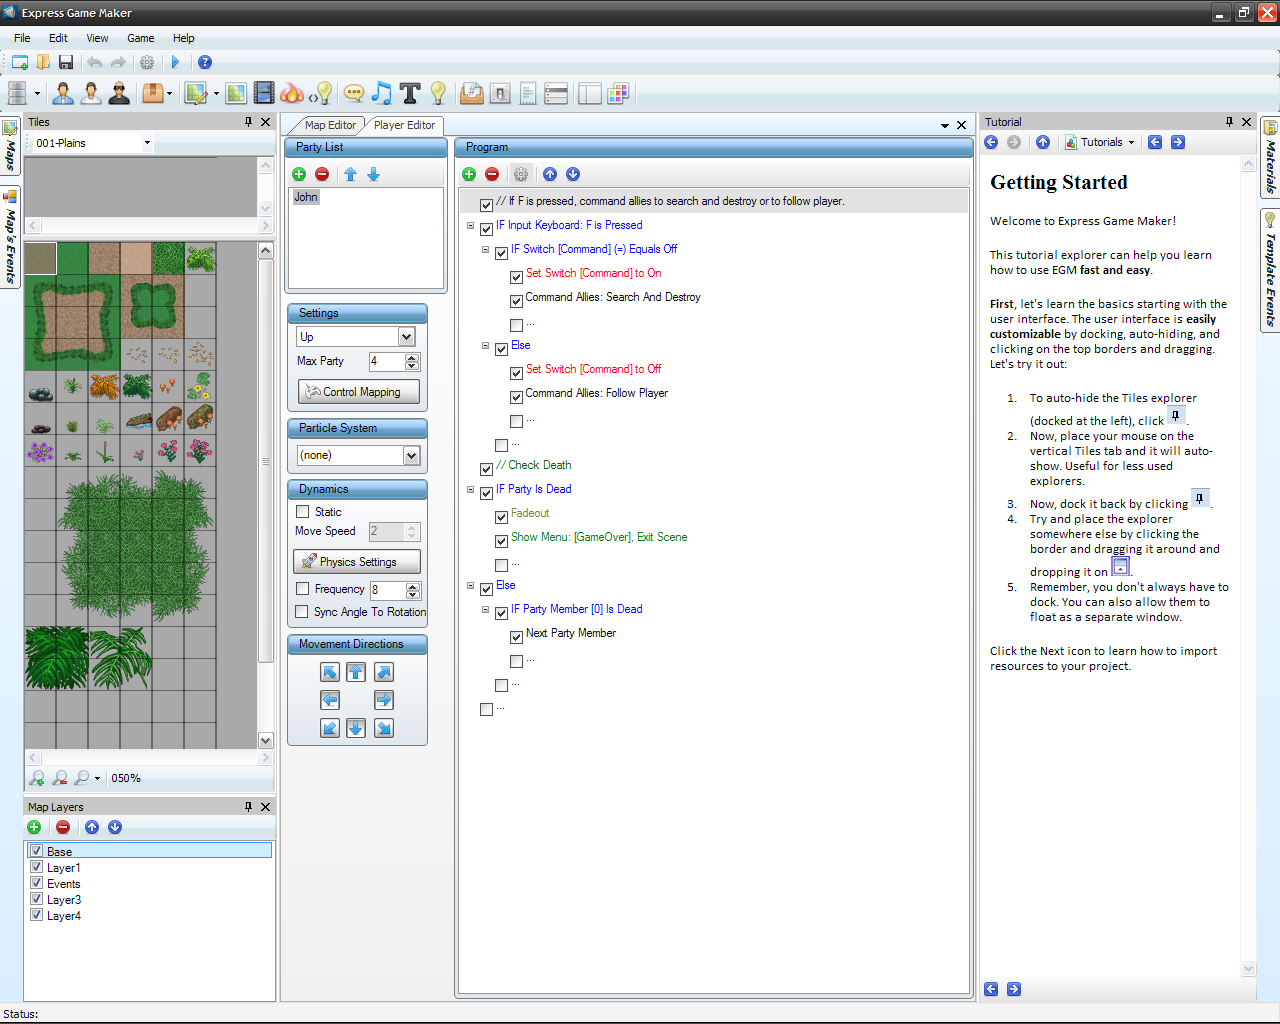Open the 001-Plains tileset dropdown
This screenshot has width=1280, height=1024.
click(147, 143)
